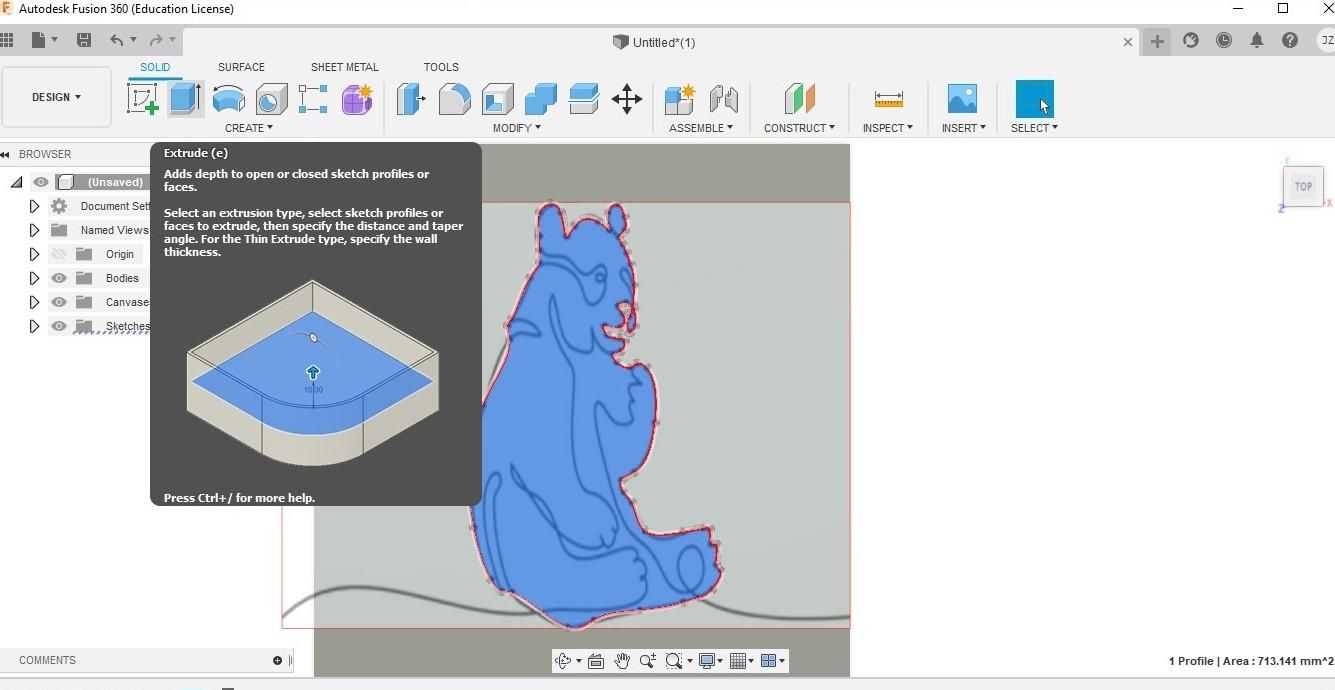This screenshot has height=690, width=1335.
Task: Hide the Canvases folder via eye icon
Action: 59,302
